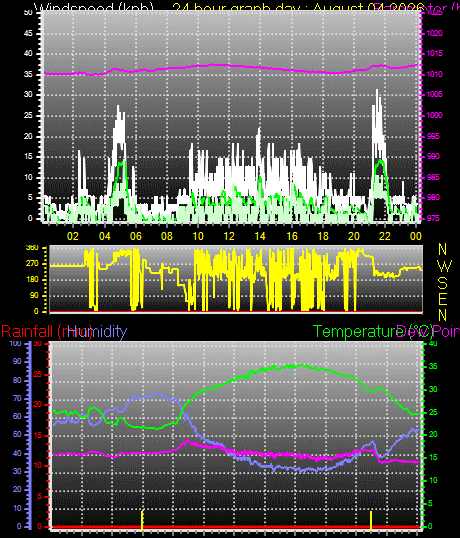Click the 990 barometer axis value
This screenshot has width=460, height=538.
[x=433, y=156]
